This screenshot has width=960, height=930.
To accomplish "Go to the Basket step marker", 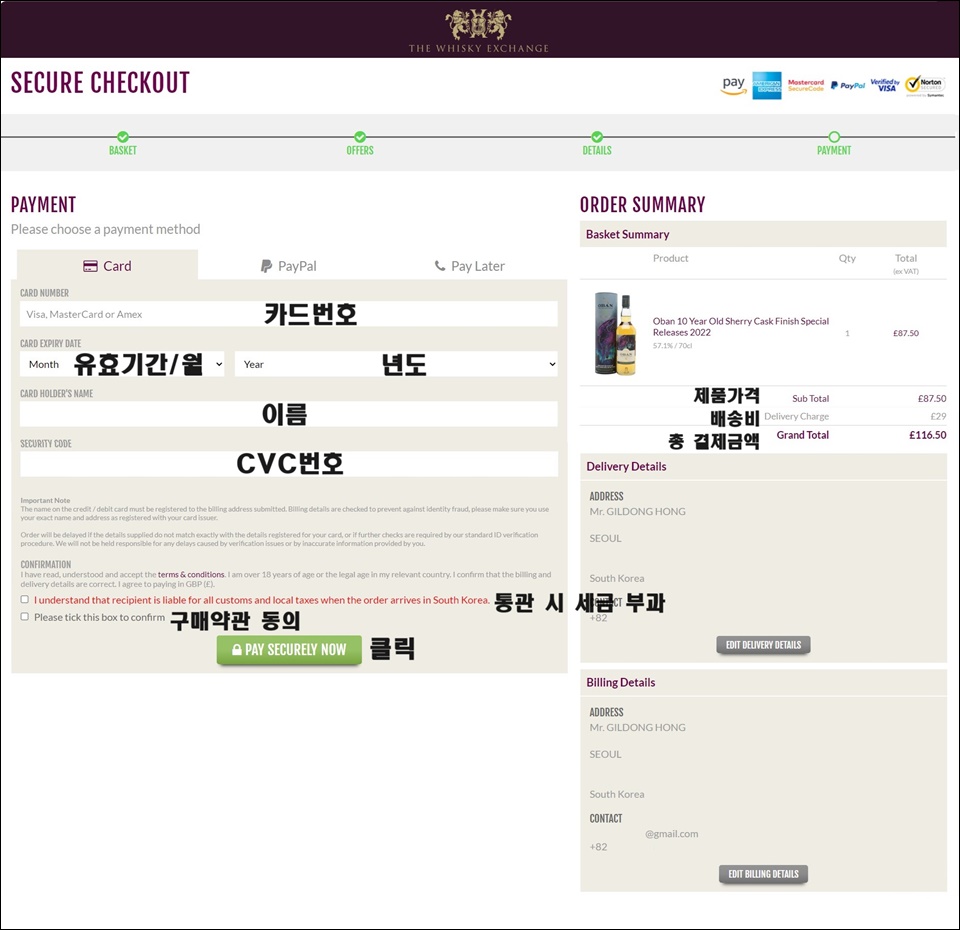I will (x=123, y=137).
